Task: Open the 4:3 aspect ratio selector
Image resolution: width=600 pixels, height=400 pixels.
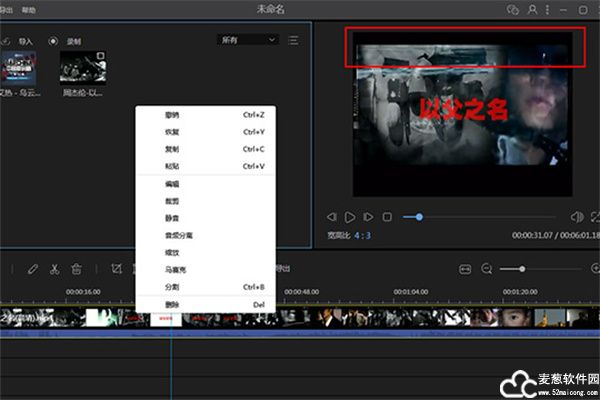Action: click(367, 236)
